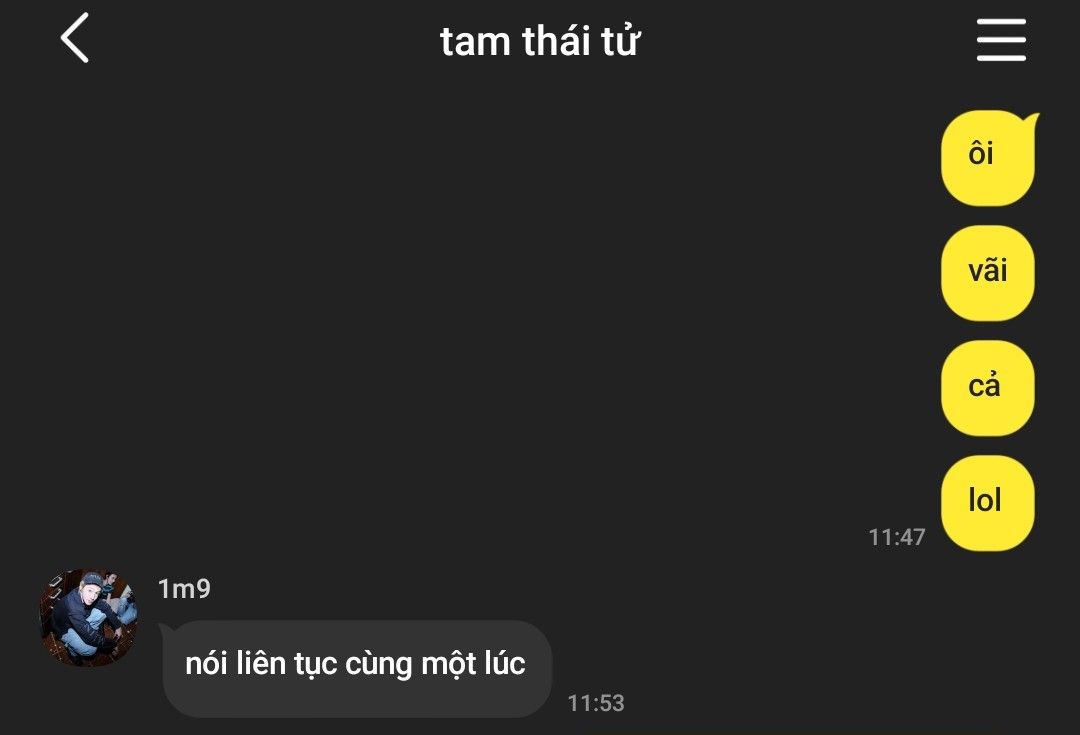
Task: Click the word "tử" in the header title
Action: (621, 41)
